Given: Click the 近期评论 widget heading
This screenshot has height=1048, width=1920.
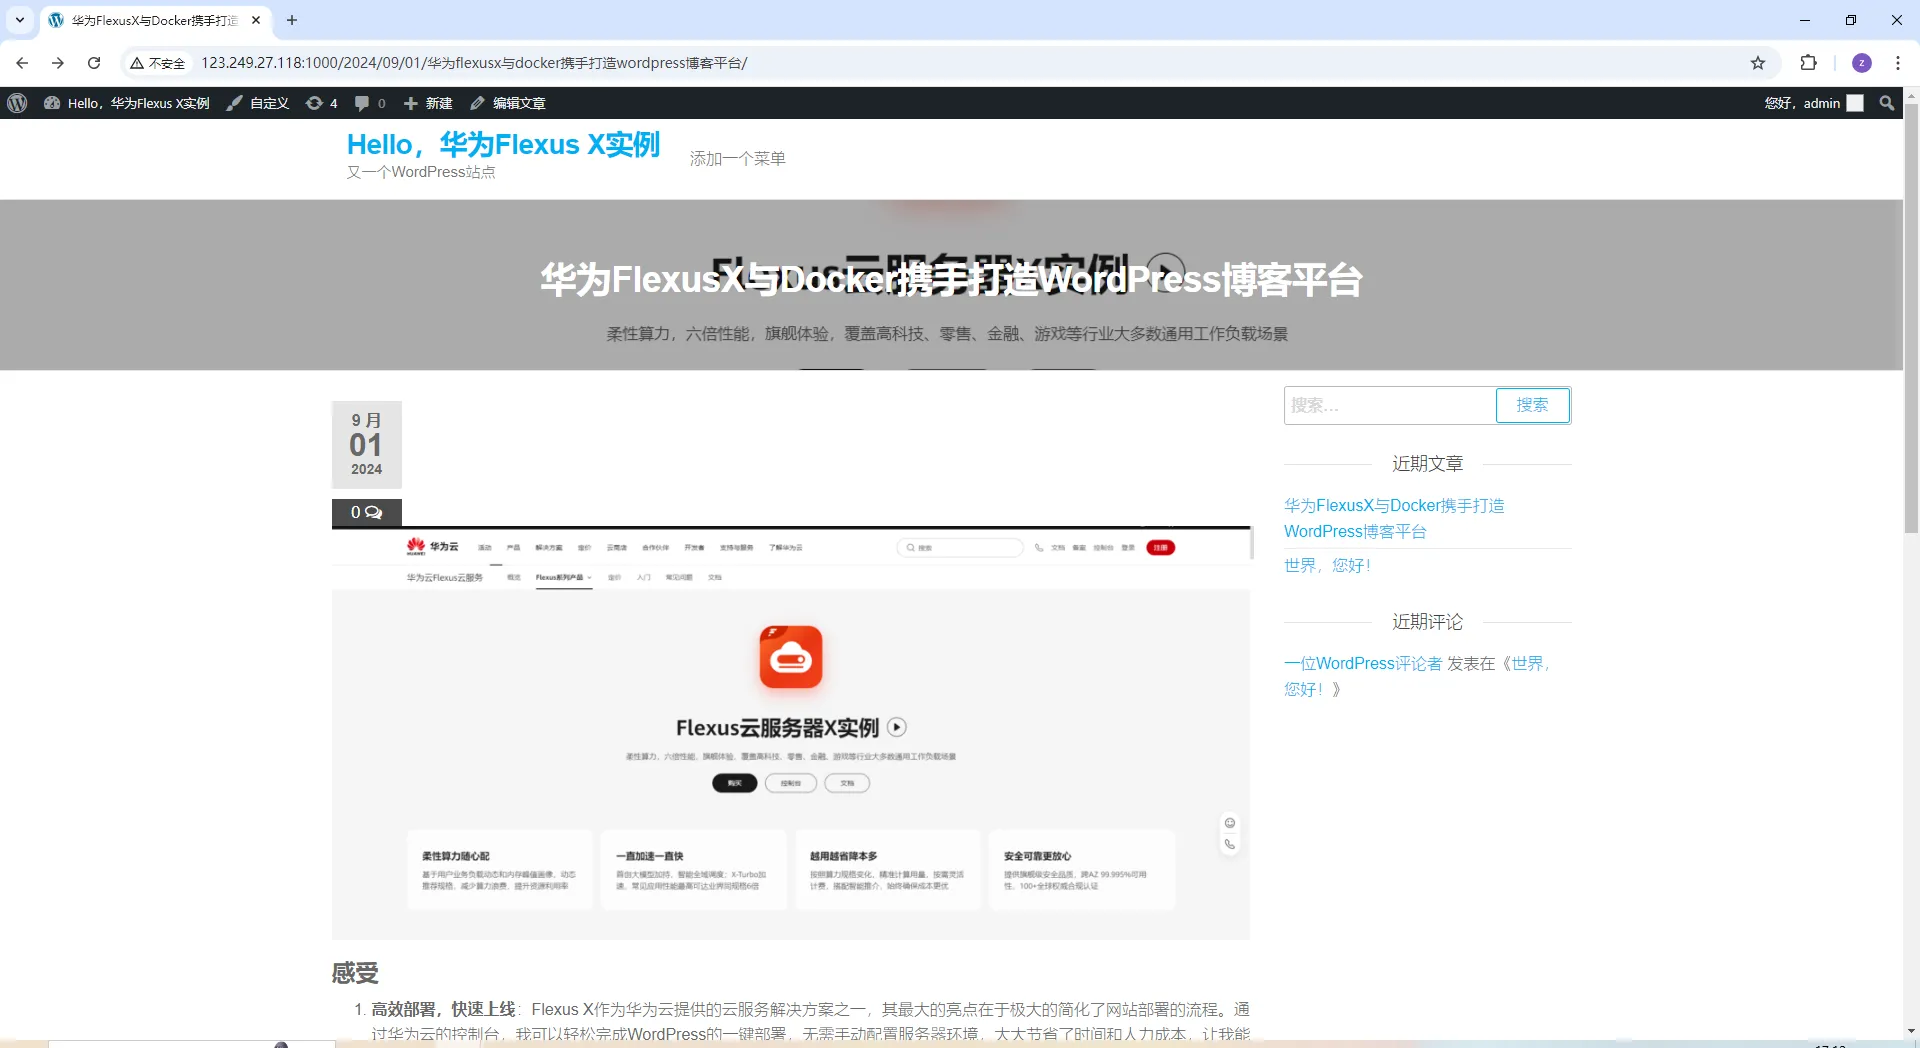Looking at the screenshot, I should (1427, 622).
